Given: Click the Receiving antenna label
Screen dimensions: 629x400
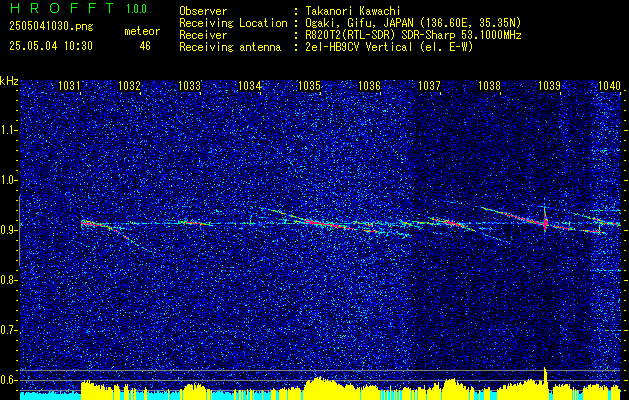Looking at the screenshot, I should 230,47.
